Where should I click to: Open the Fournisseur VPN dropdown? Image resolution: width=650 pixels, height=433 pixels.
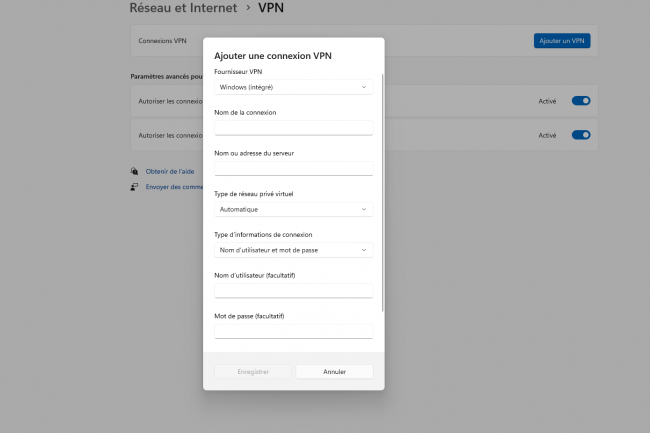pyautogui.click(x=293, y=87)
